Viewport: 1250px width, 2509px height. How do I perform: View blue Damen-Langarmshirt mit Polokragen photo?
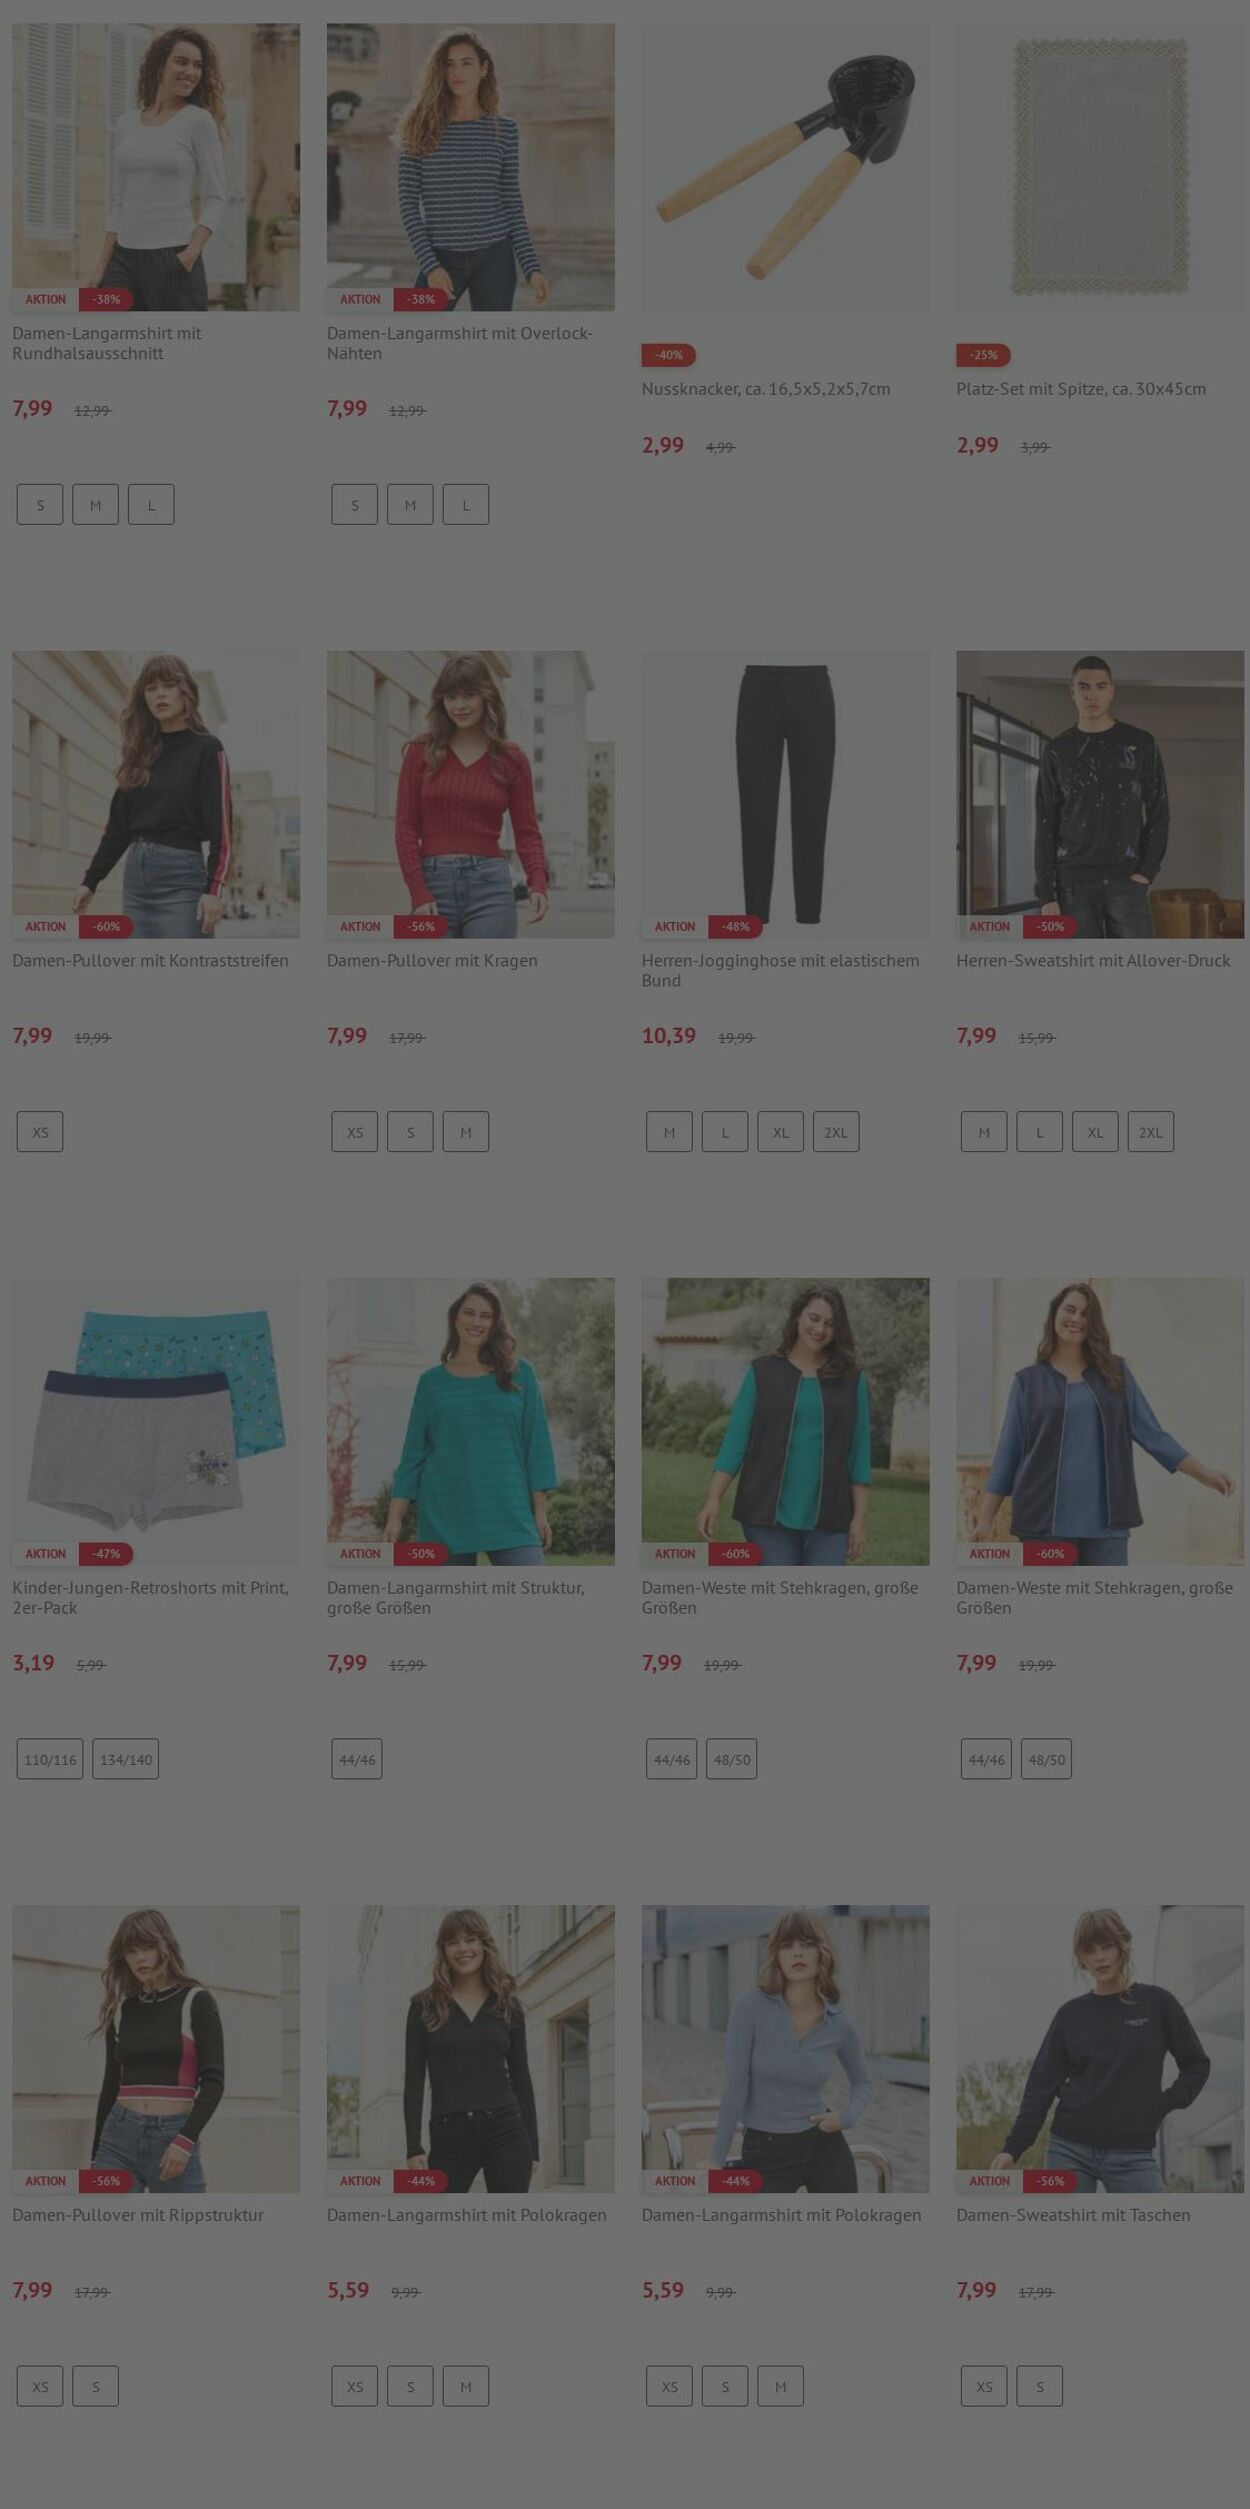coord(785,2049)
